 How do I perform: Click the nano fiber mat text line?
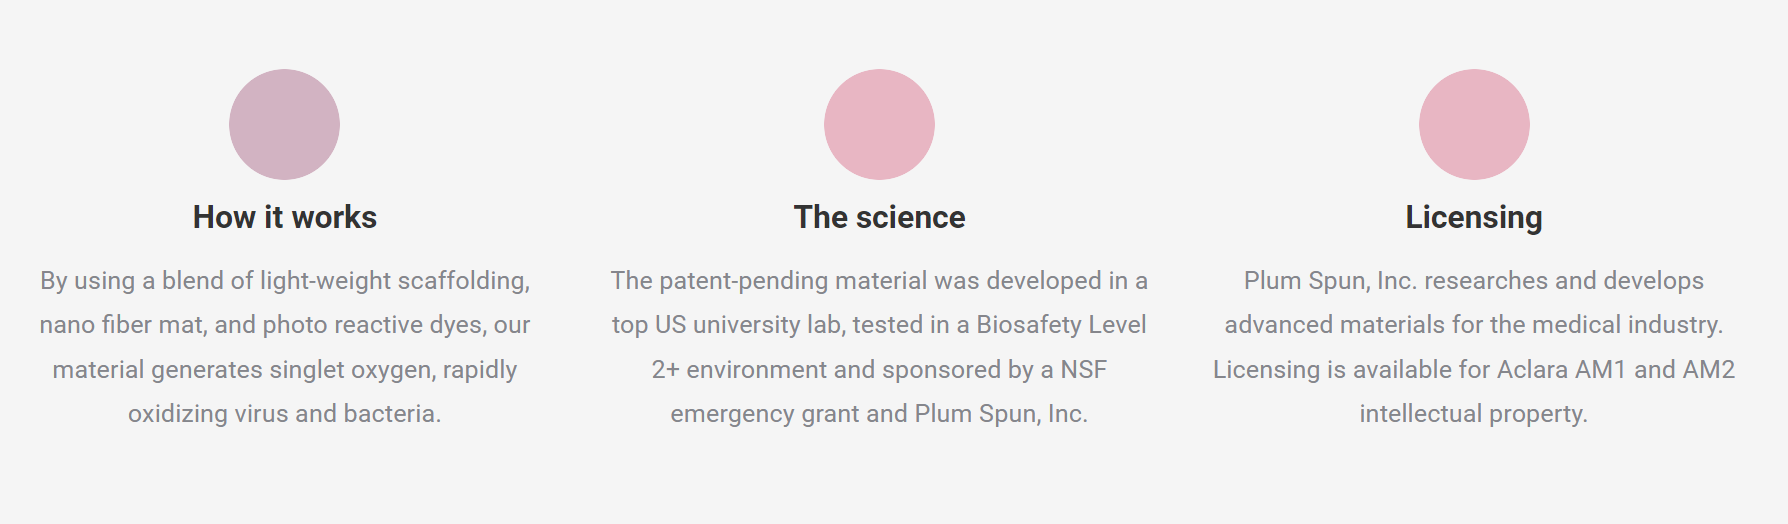click(x=285, y=325)
